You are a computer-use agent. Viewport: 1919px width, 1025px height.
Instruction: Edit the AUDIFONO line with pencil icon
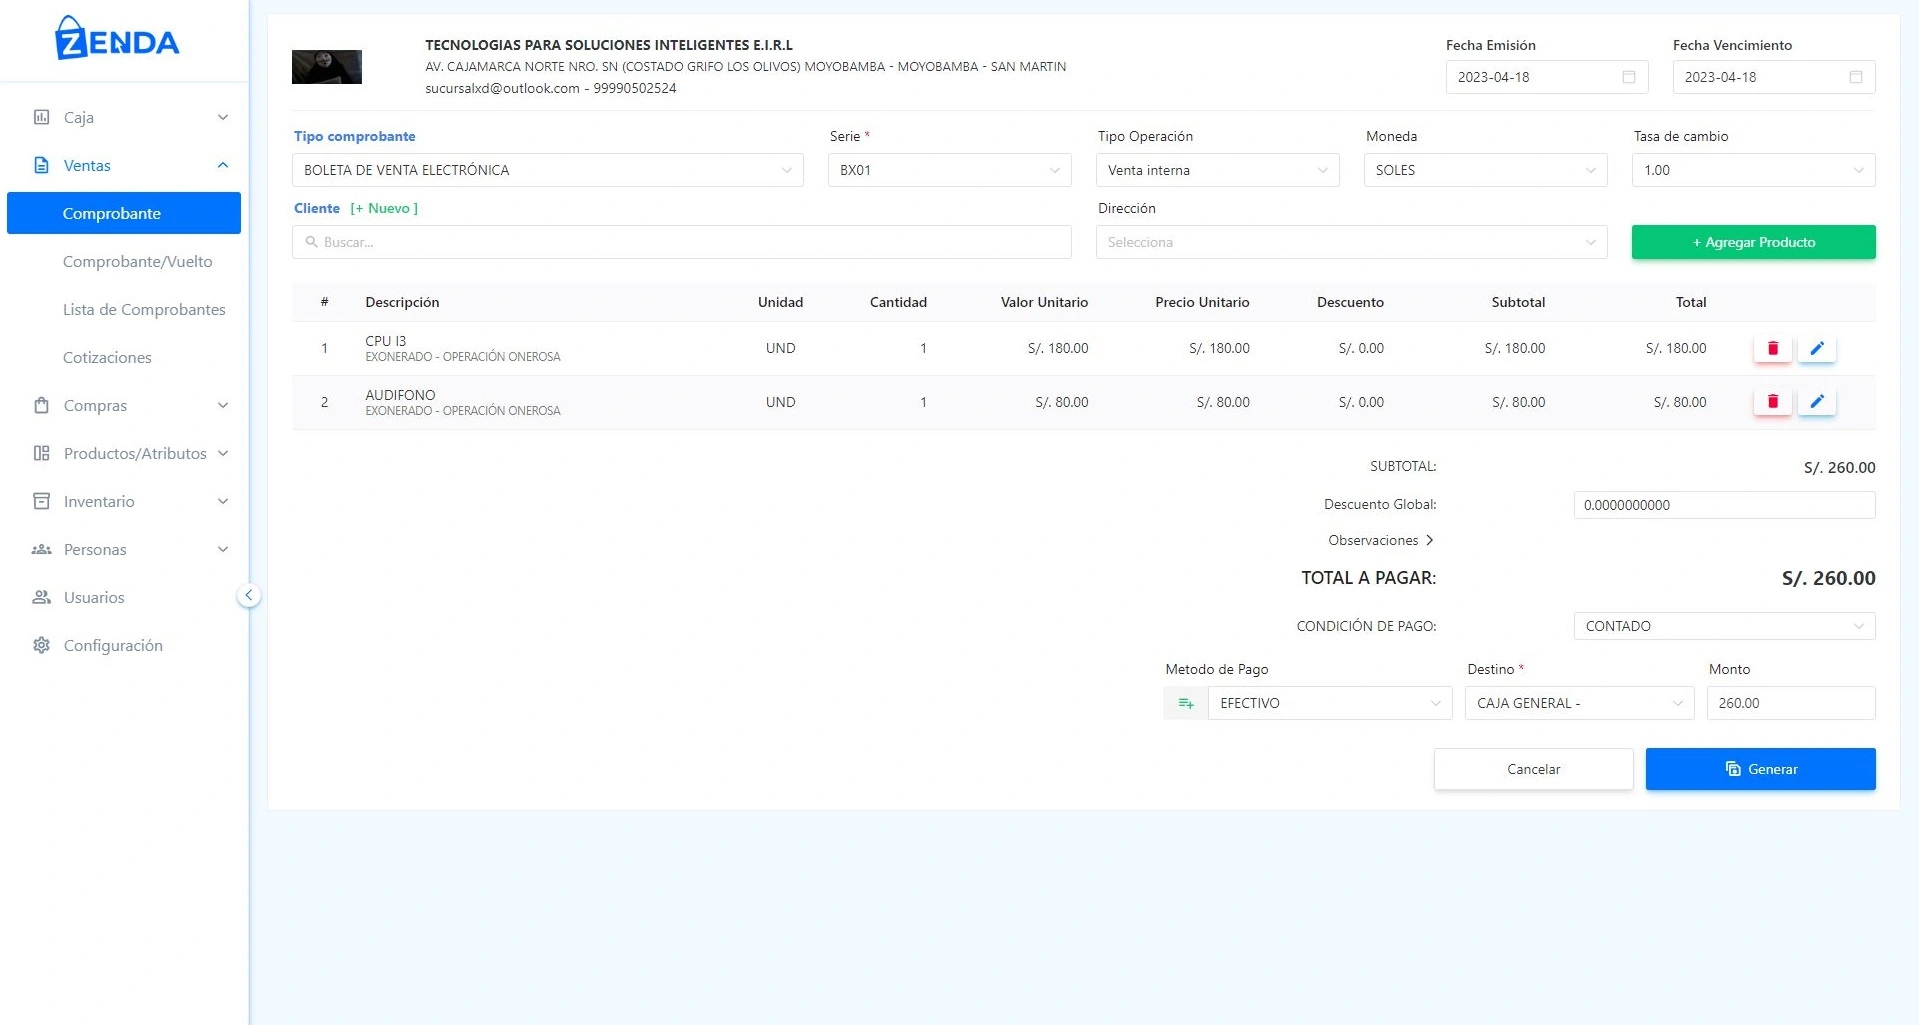(1816, 402)
